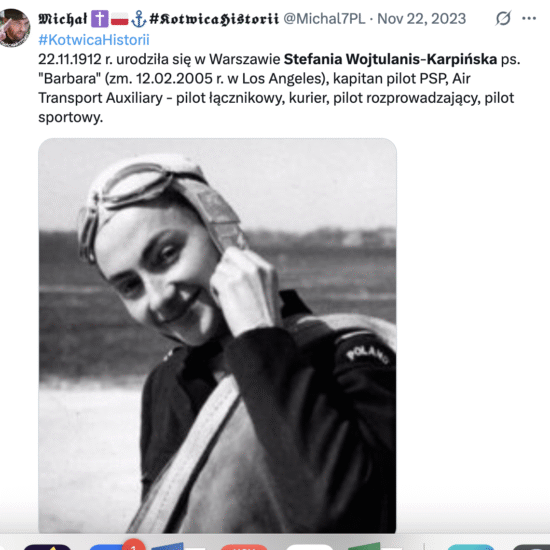Open the dark gray dock icon at right

coord(531,547)
